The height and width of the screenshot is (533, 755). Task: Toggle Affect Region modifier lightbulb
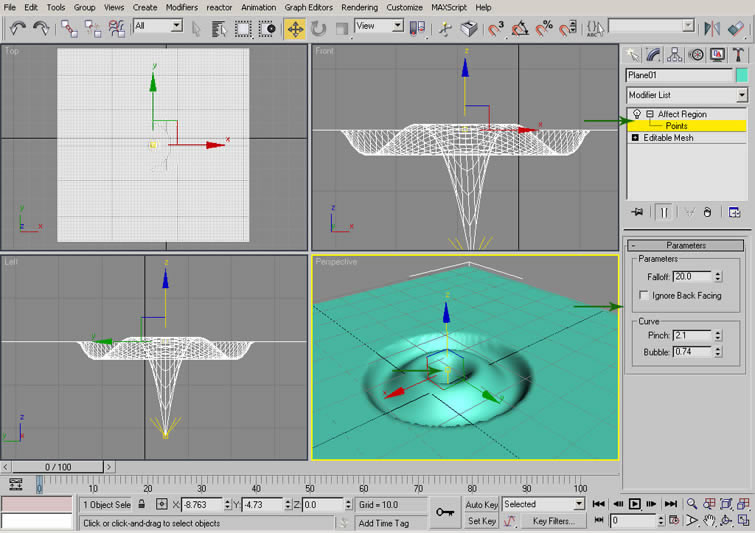point(636,114)
